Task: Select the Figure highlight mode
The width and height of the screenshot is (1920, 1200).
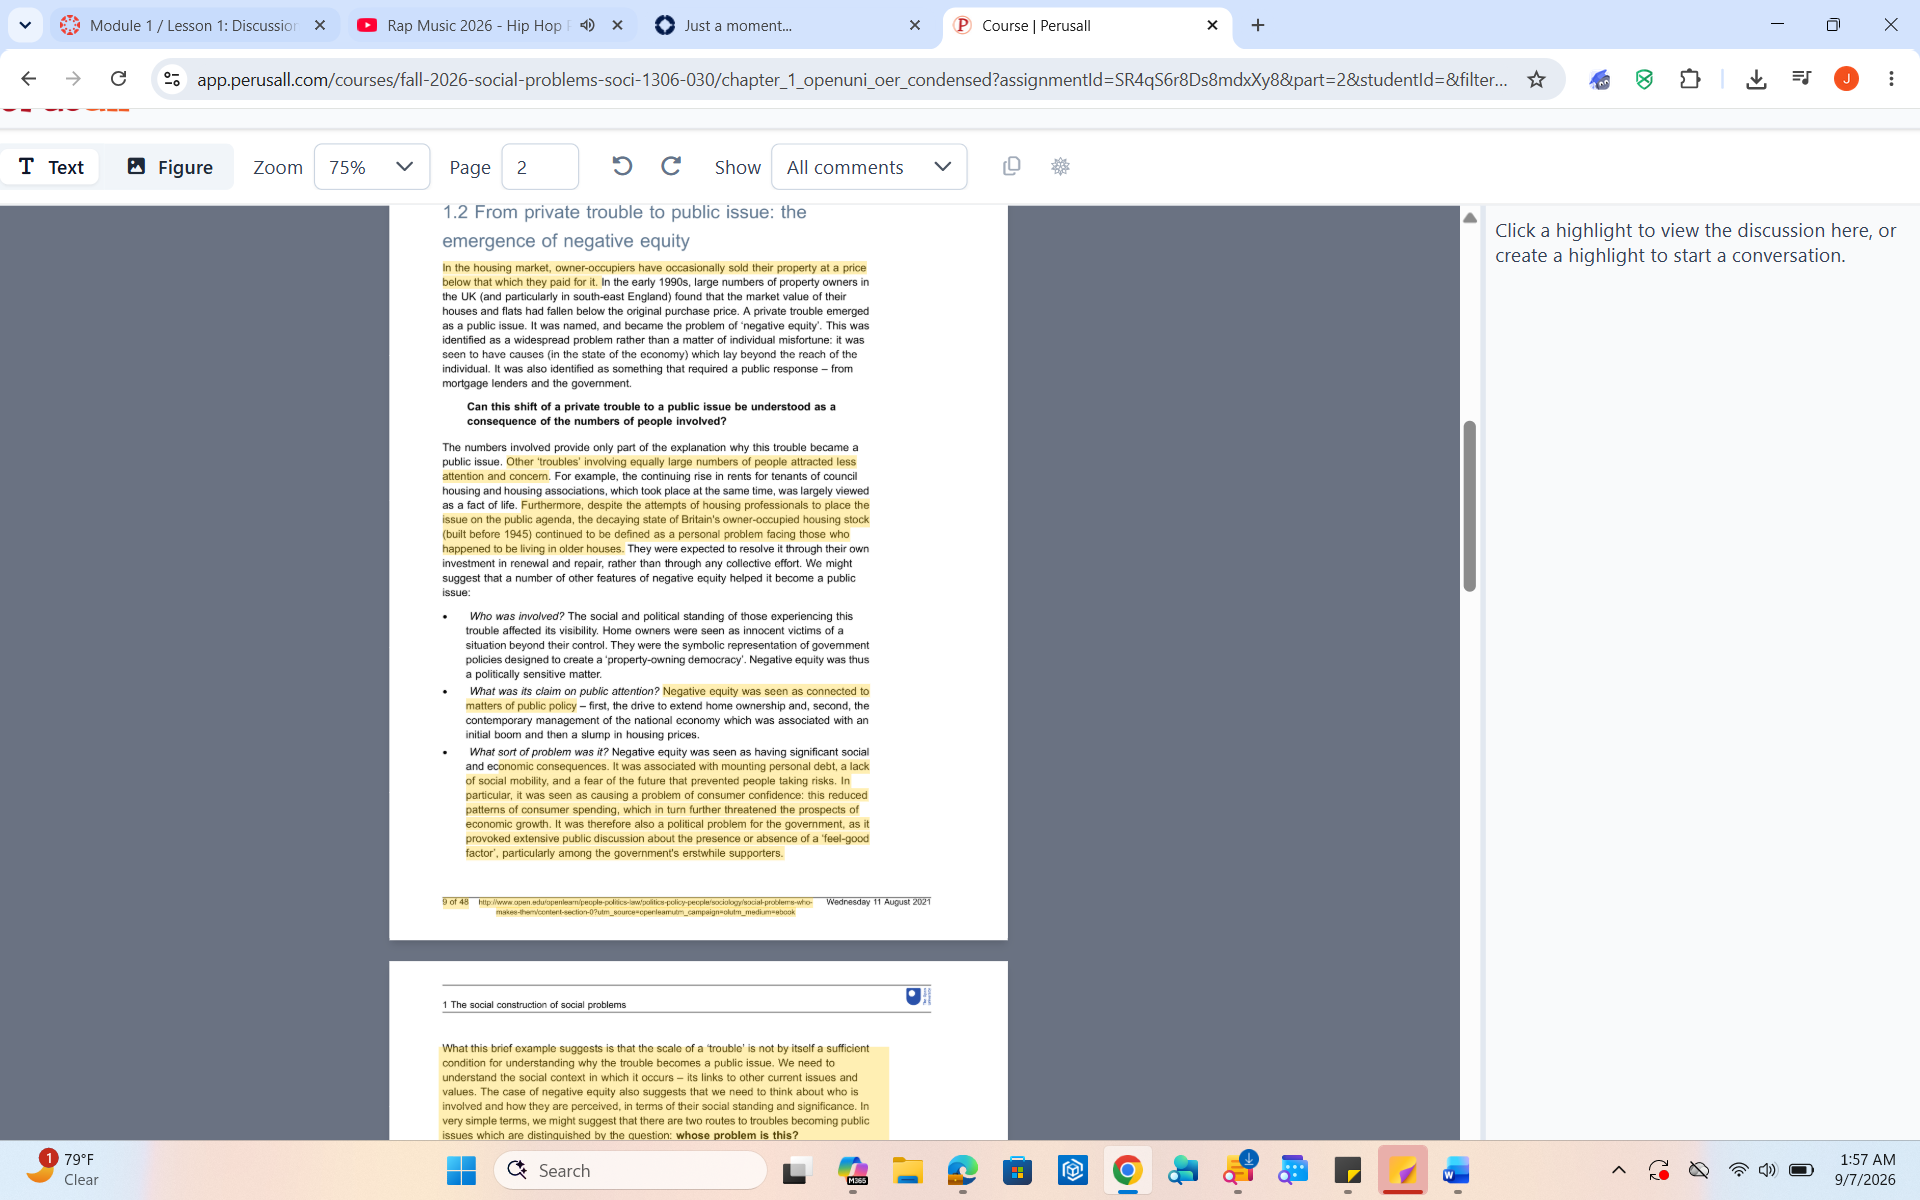Action: [x=170, y=166]
